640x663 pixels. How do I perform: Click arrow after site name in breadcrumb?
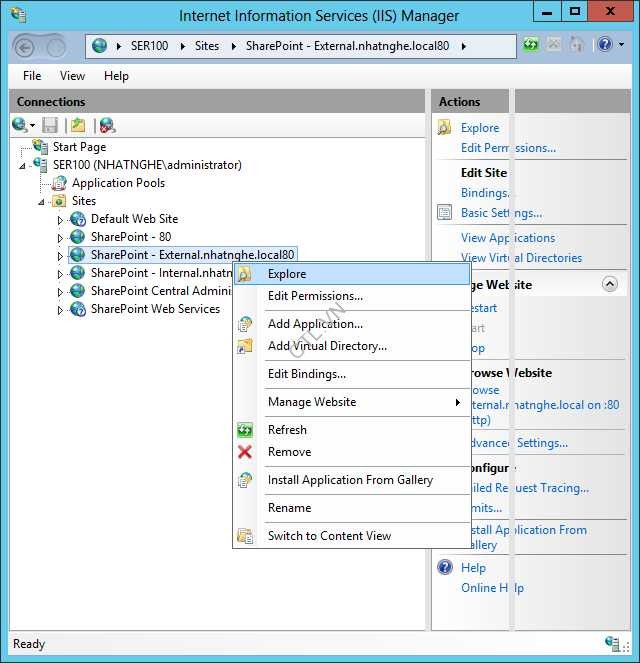point(464,46)
